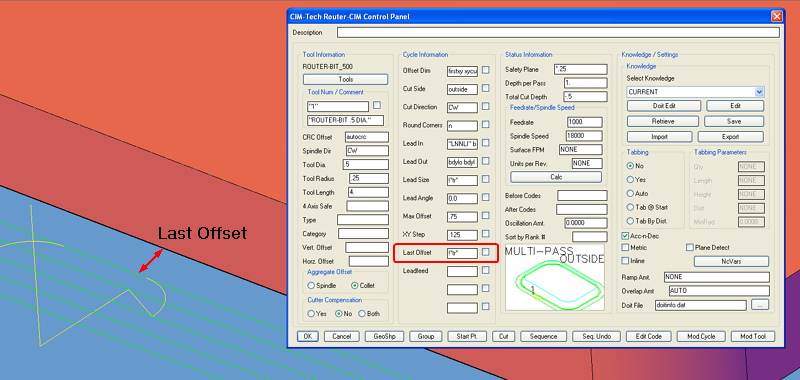Tick the checkbox next to Last Offset
The width and height of the screenshot is (800, 380).
(x=486, y=252)
